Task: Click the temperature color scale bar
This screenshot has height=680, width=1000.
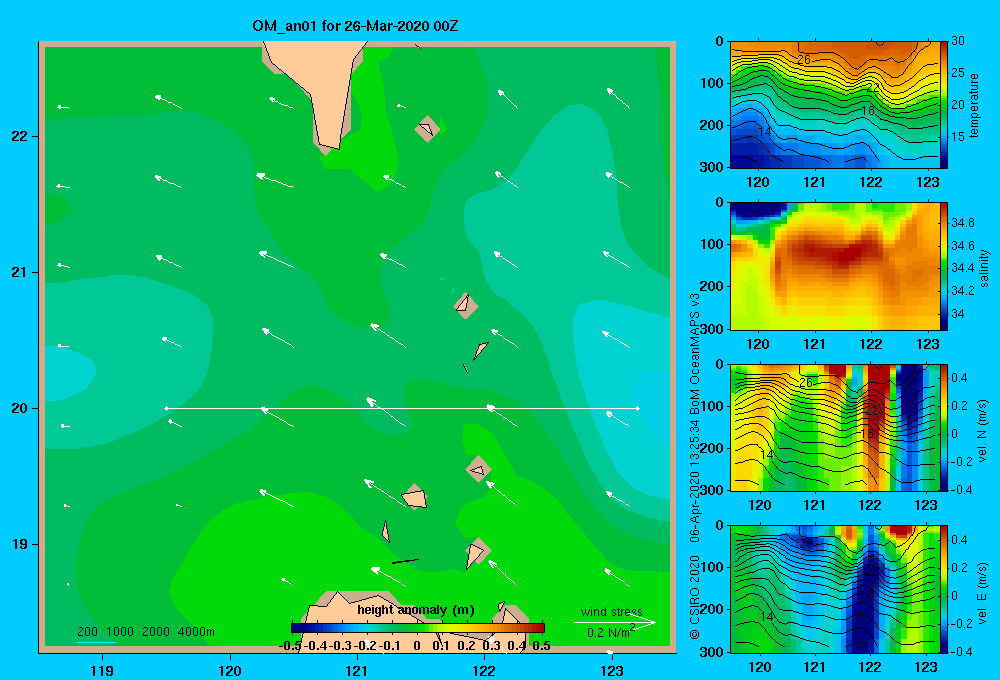Action: coord(944,105)
